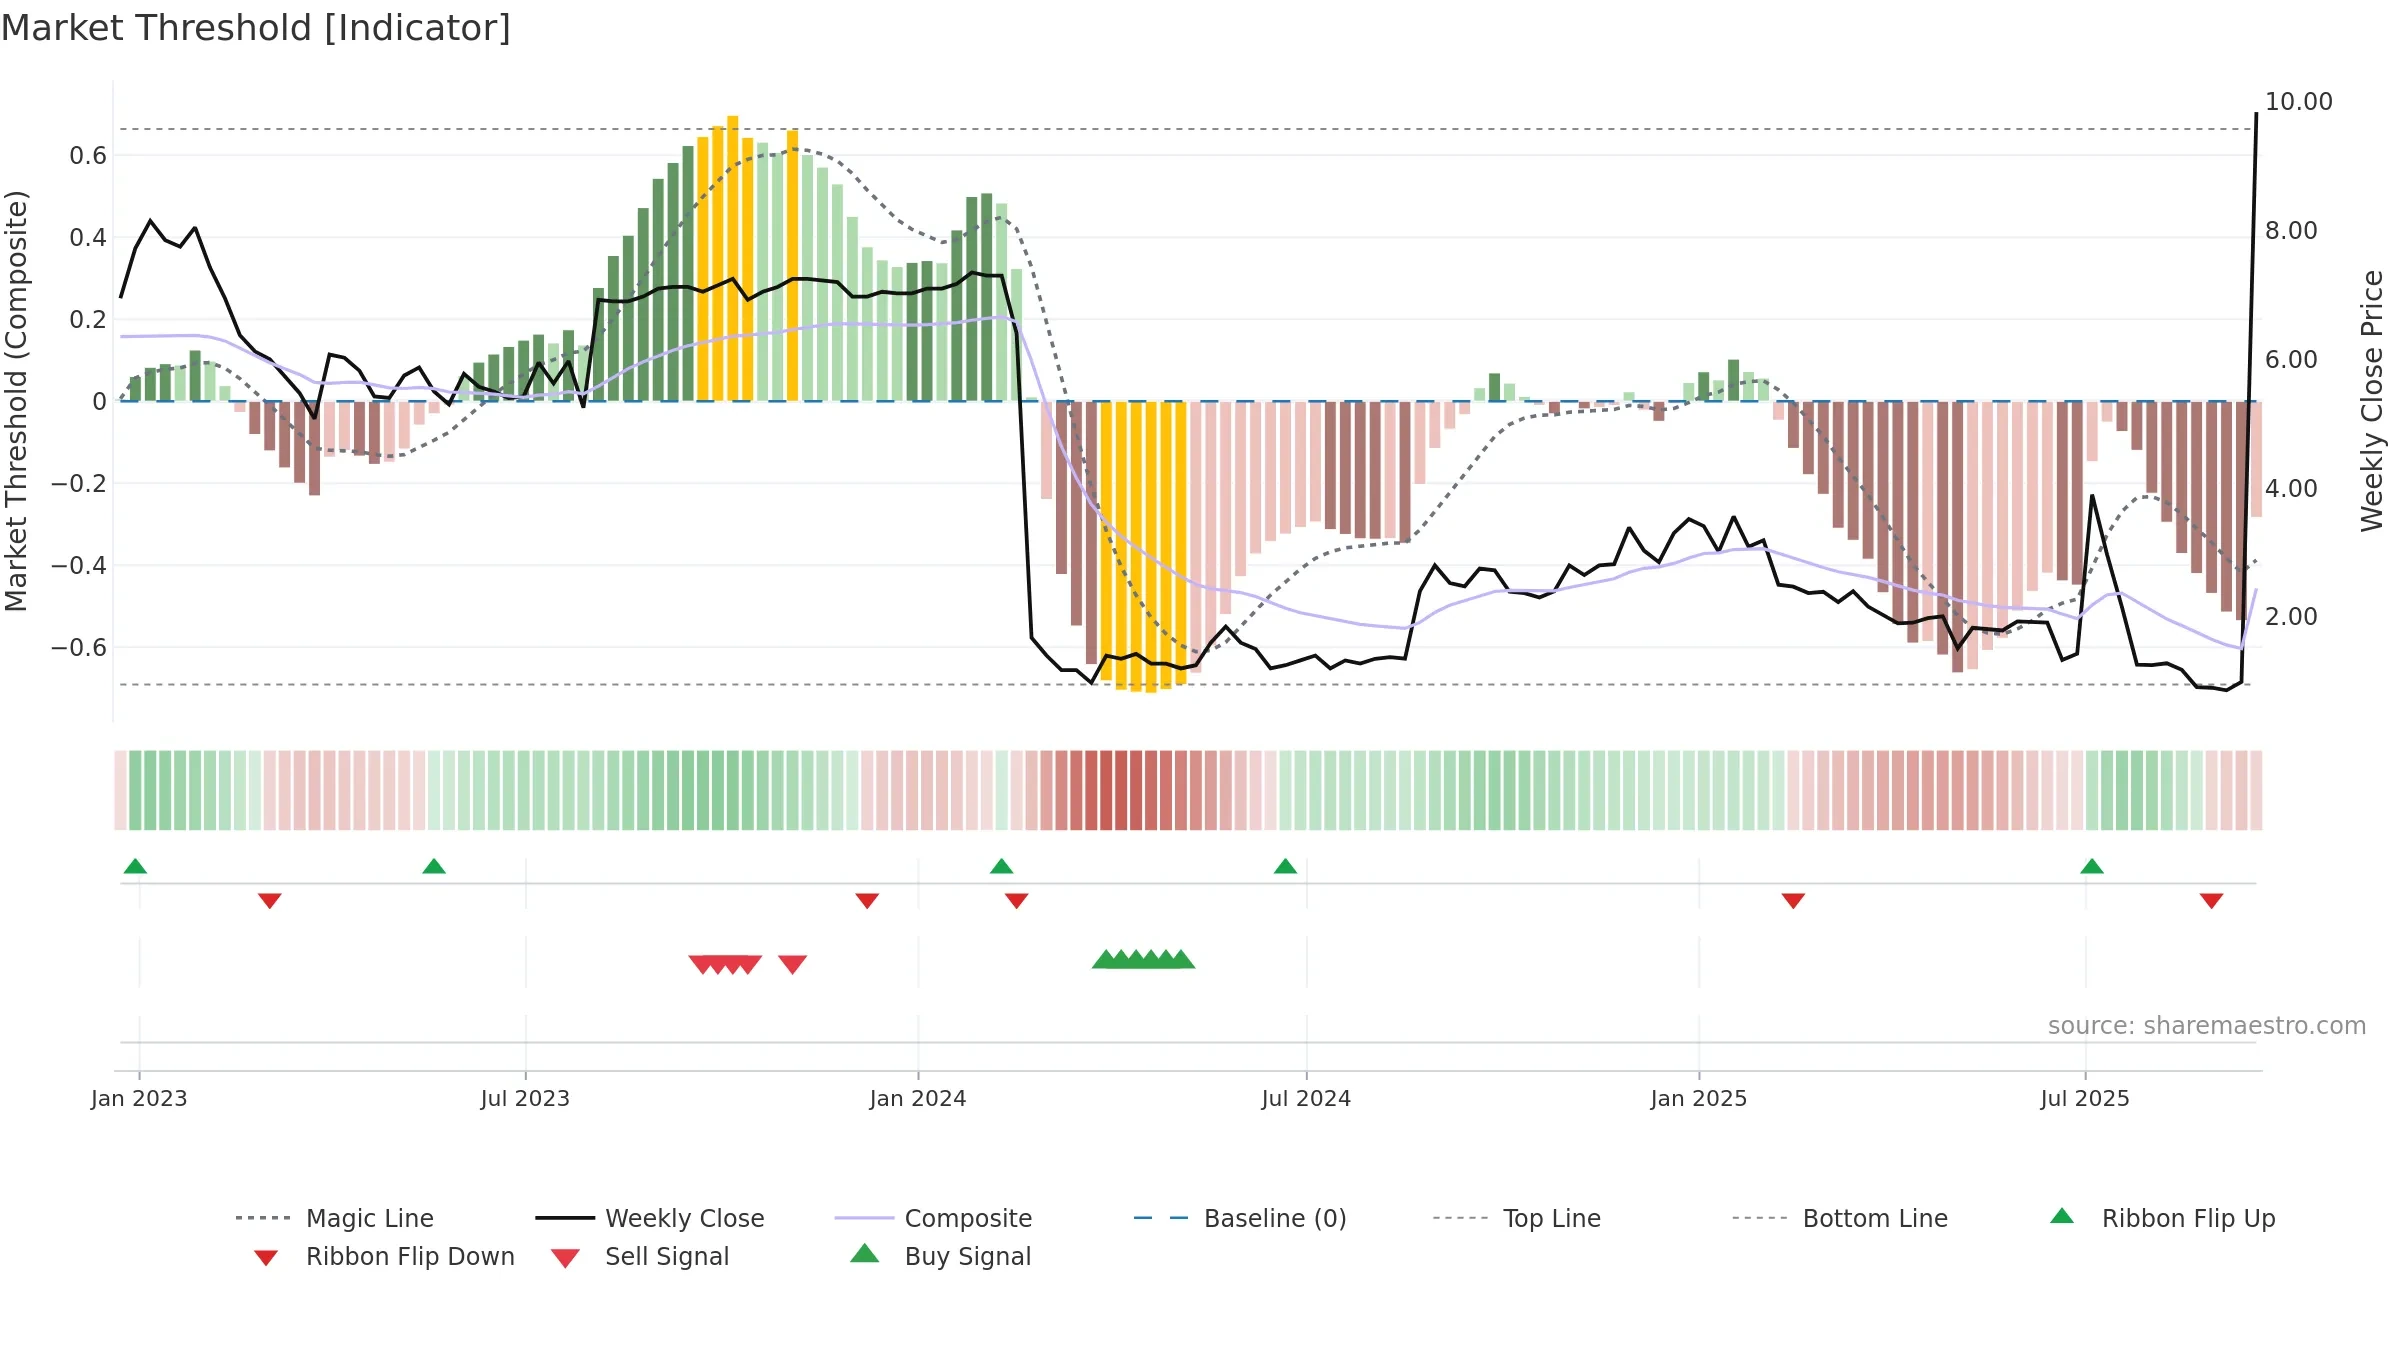Click the last Buy Signal marker in the cluster
This screenshot has width=2400, height=1350.
[1182, 959]
